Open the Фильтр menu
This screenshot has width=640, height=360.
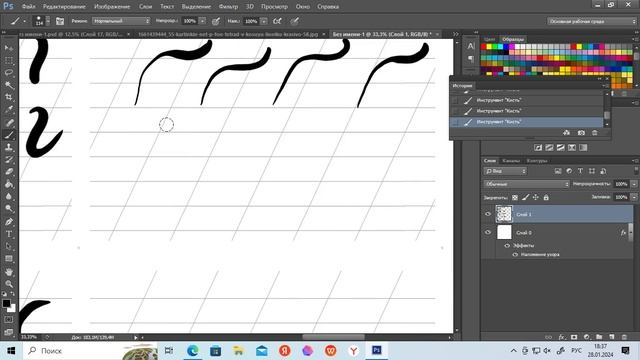[x=228, y=7]
